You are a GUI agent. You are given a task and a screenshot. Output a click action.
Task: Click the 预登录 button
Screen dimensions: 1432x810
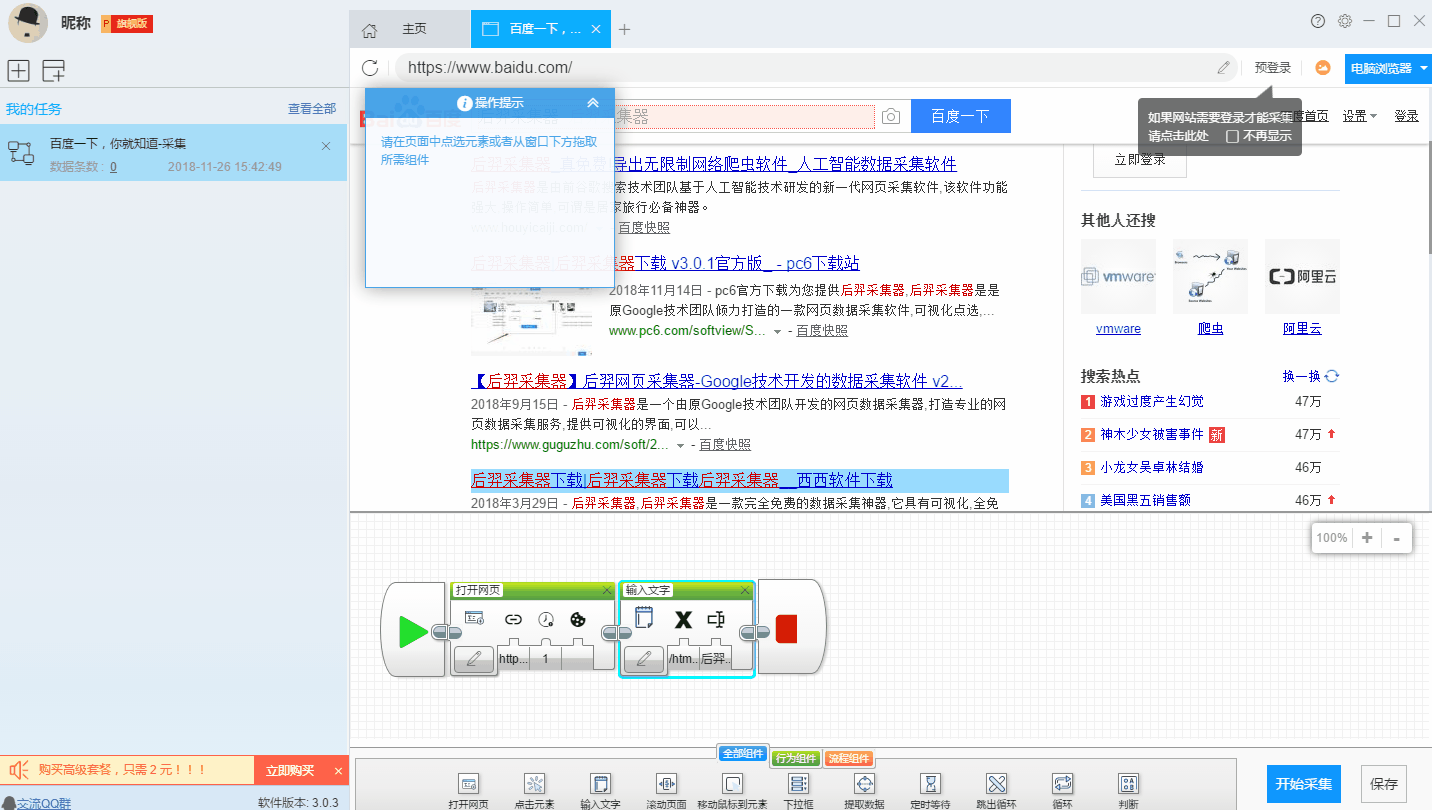1273,68
